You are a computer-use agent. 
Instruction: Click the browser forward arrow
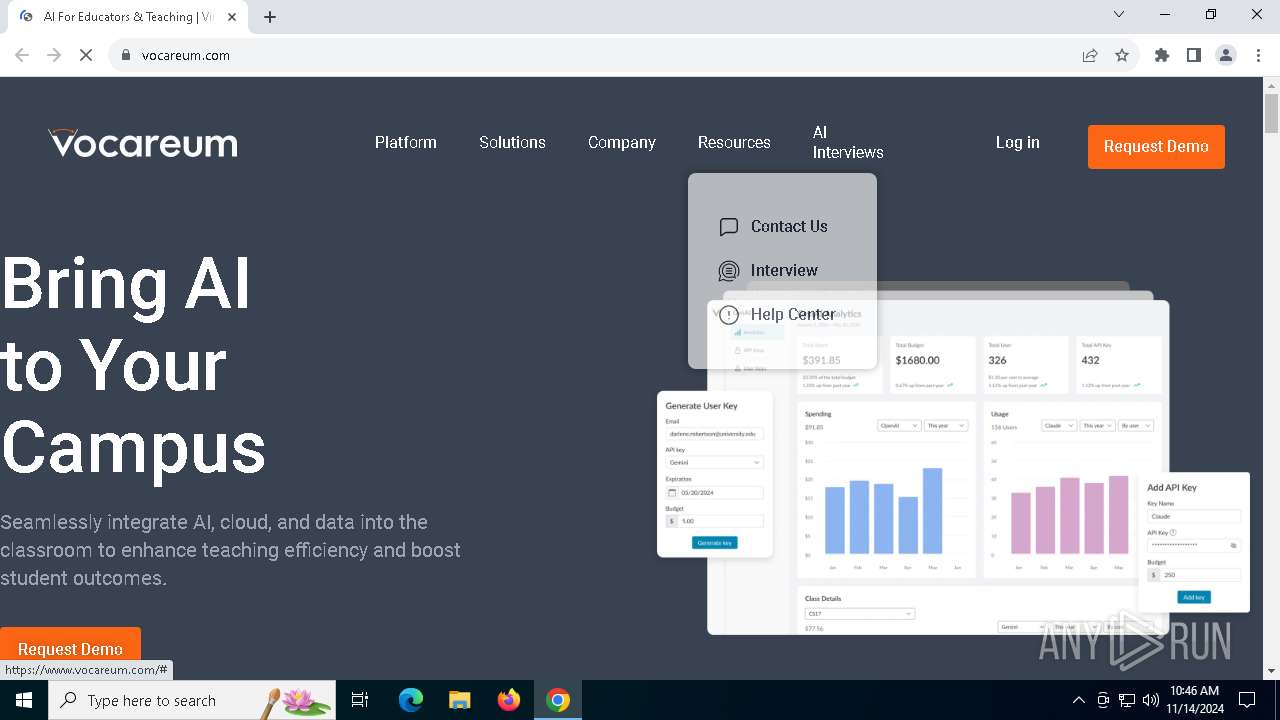point(54,55)
